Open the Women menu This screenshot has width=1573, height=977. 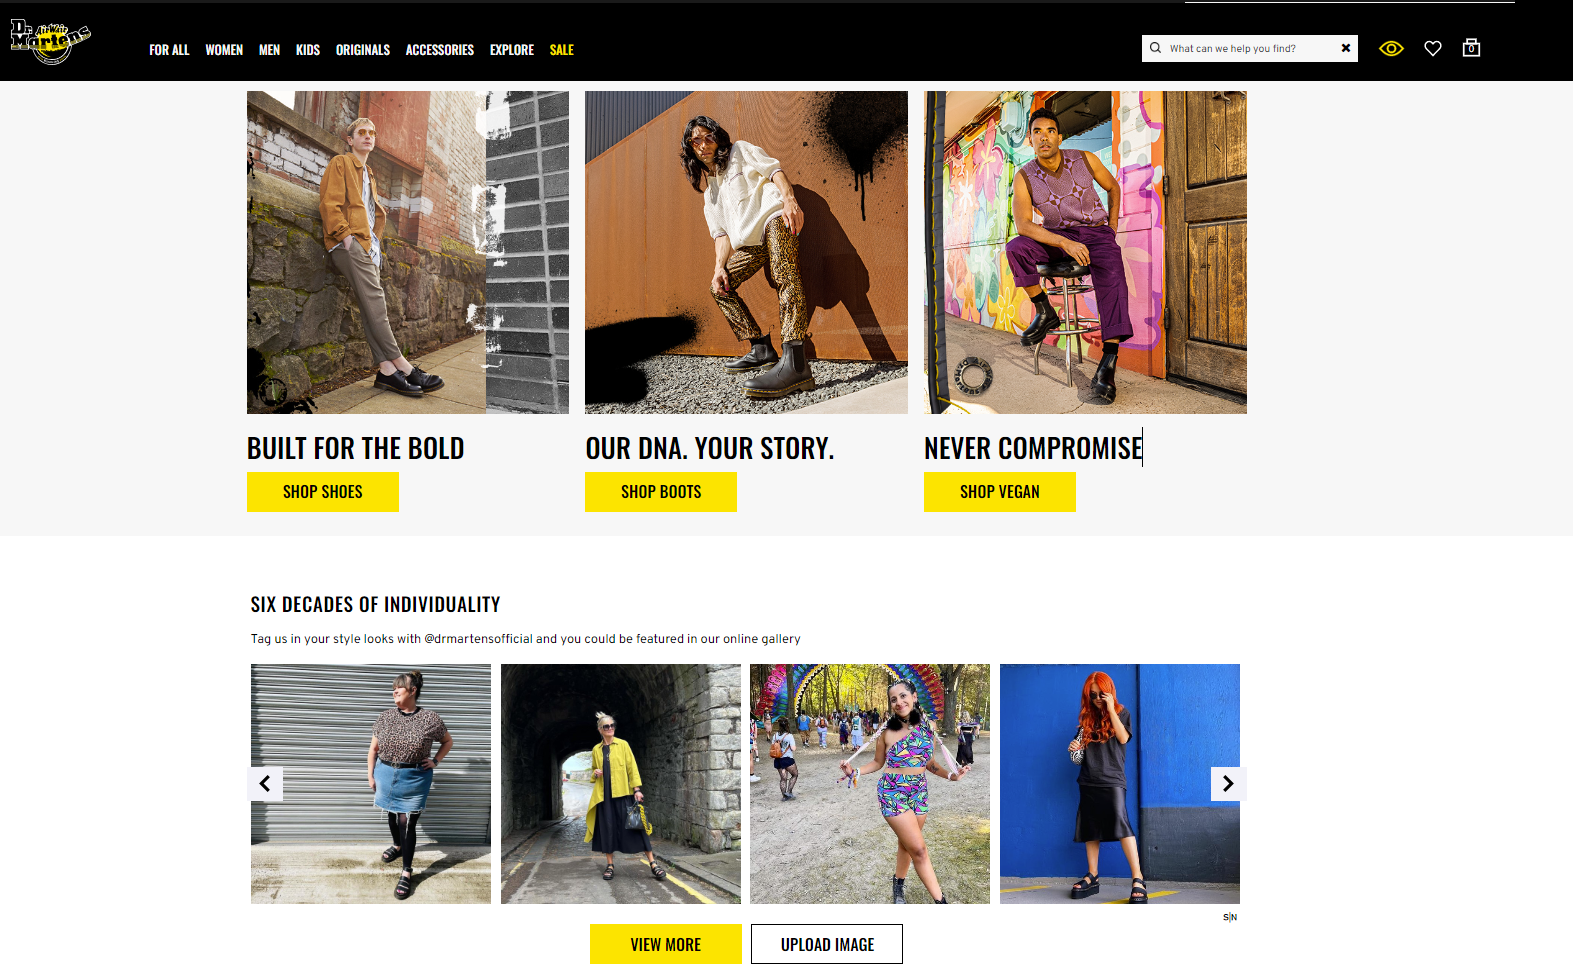224,50
